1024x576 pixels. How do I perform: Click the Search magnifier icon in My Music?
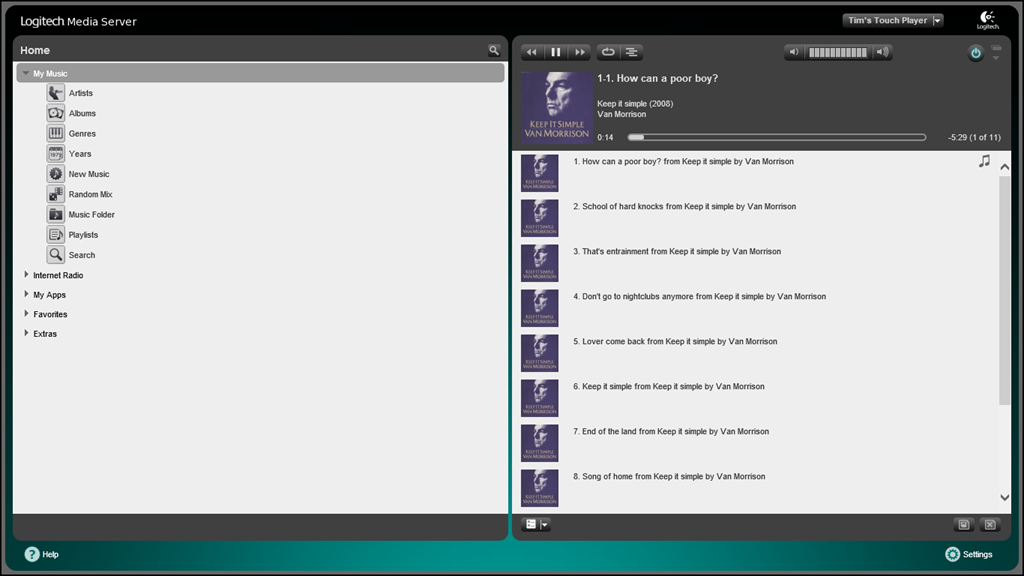(x=56, y=255)
